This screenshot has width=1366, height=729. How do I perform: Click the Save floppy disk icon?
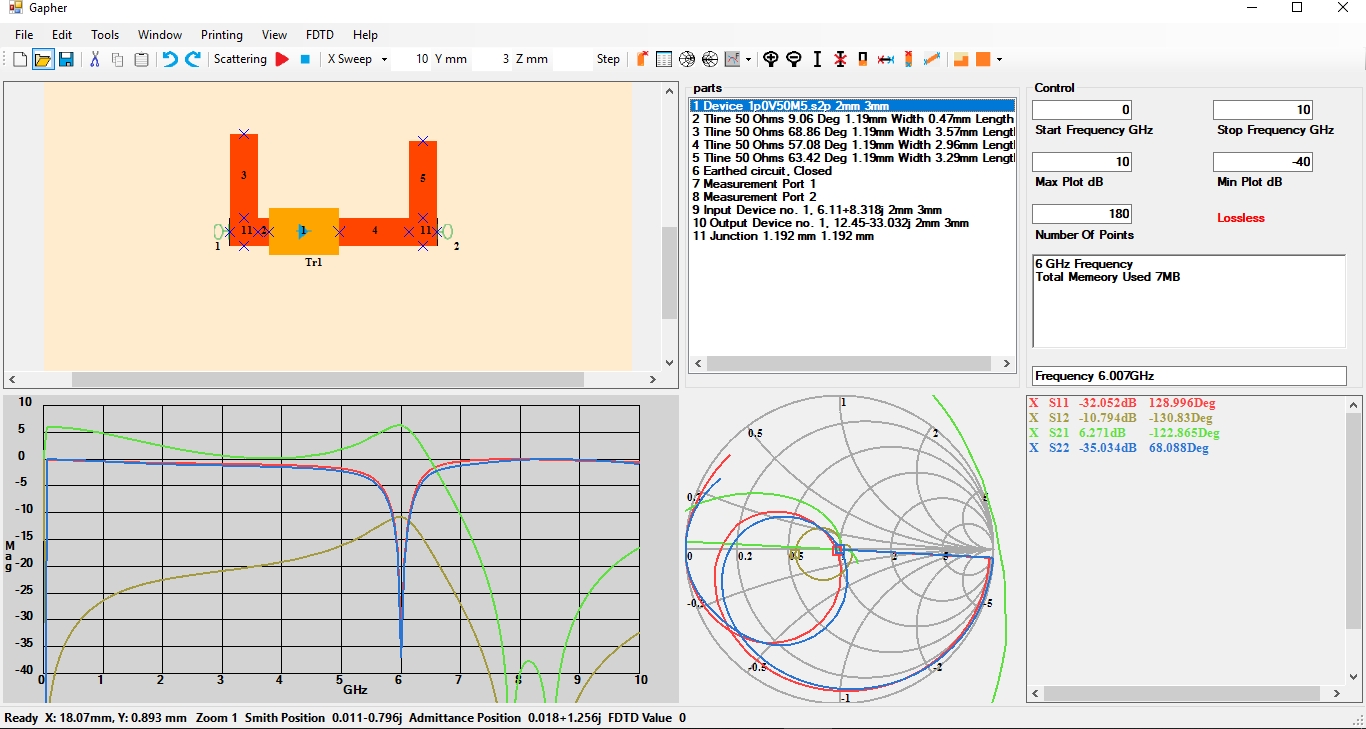[x=66, y=59]
